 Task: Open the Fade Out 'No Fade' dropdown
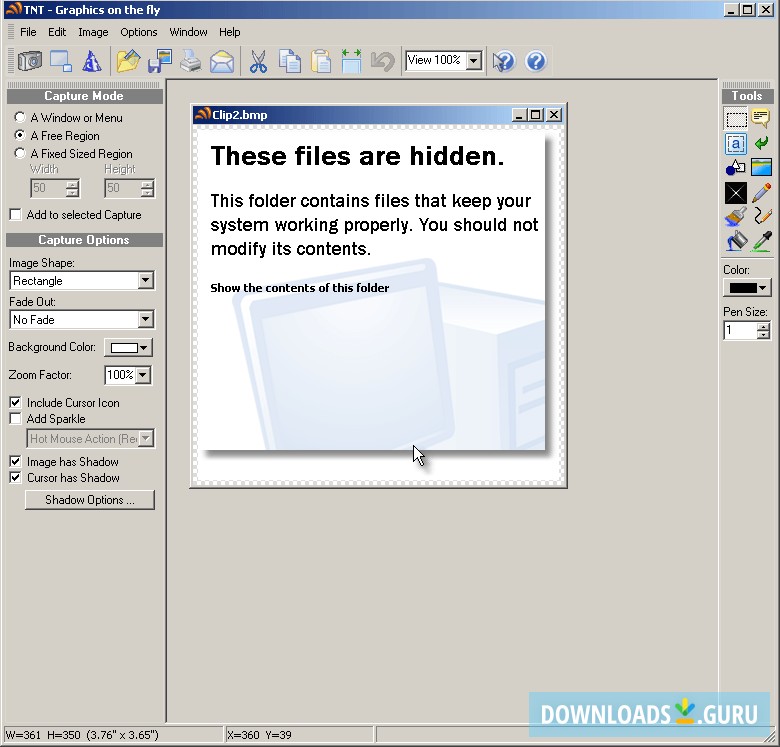145,319
